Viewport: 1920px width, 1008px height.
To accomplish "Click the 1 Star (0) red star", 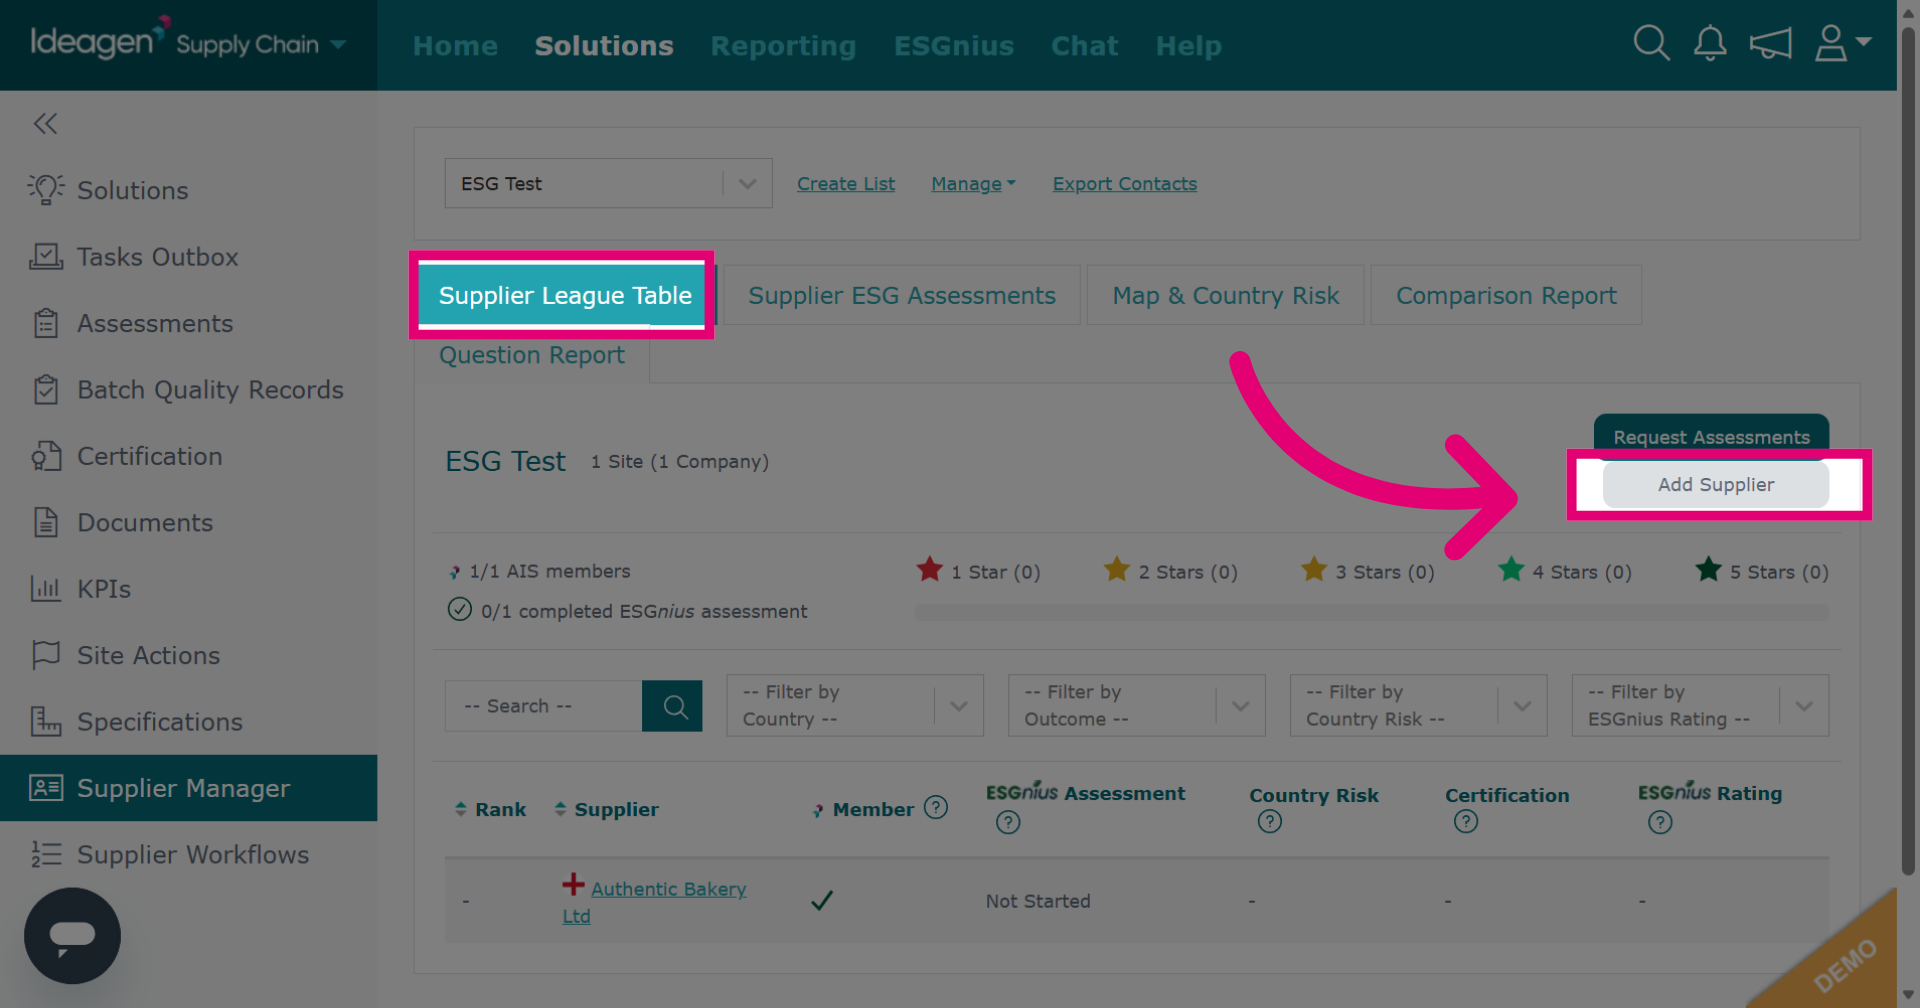I will 930,570.
